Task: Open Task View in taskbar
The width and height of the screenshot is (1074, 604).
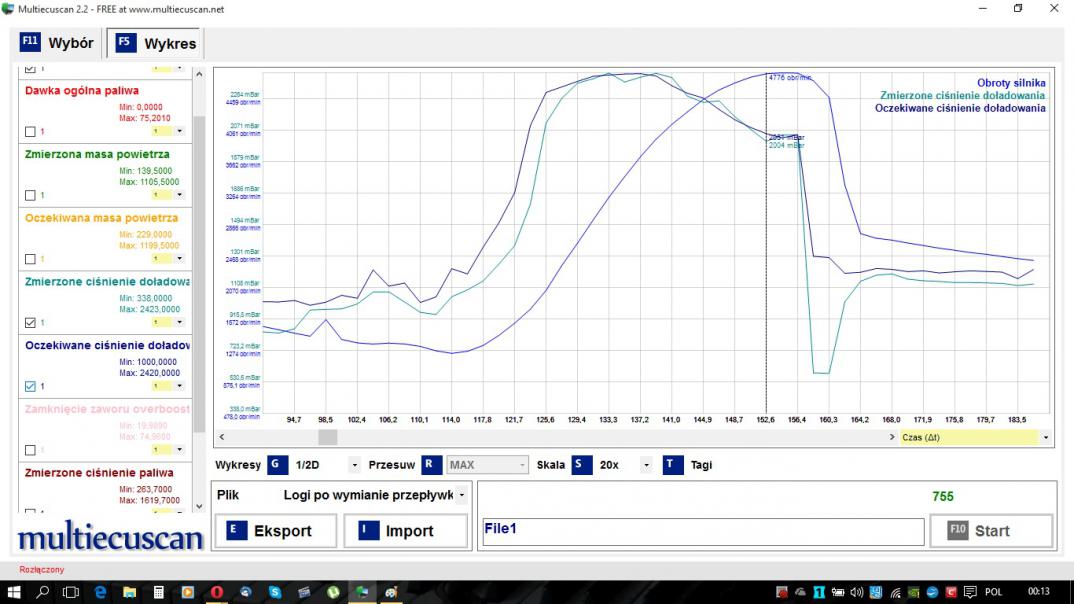Action: tap(71, 592)
